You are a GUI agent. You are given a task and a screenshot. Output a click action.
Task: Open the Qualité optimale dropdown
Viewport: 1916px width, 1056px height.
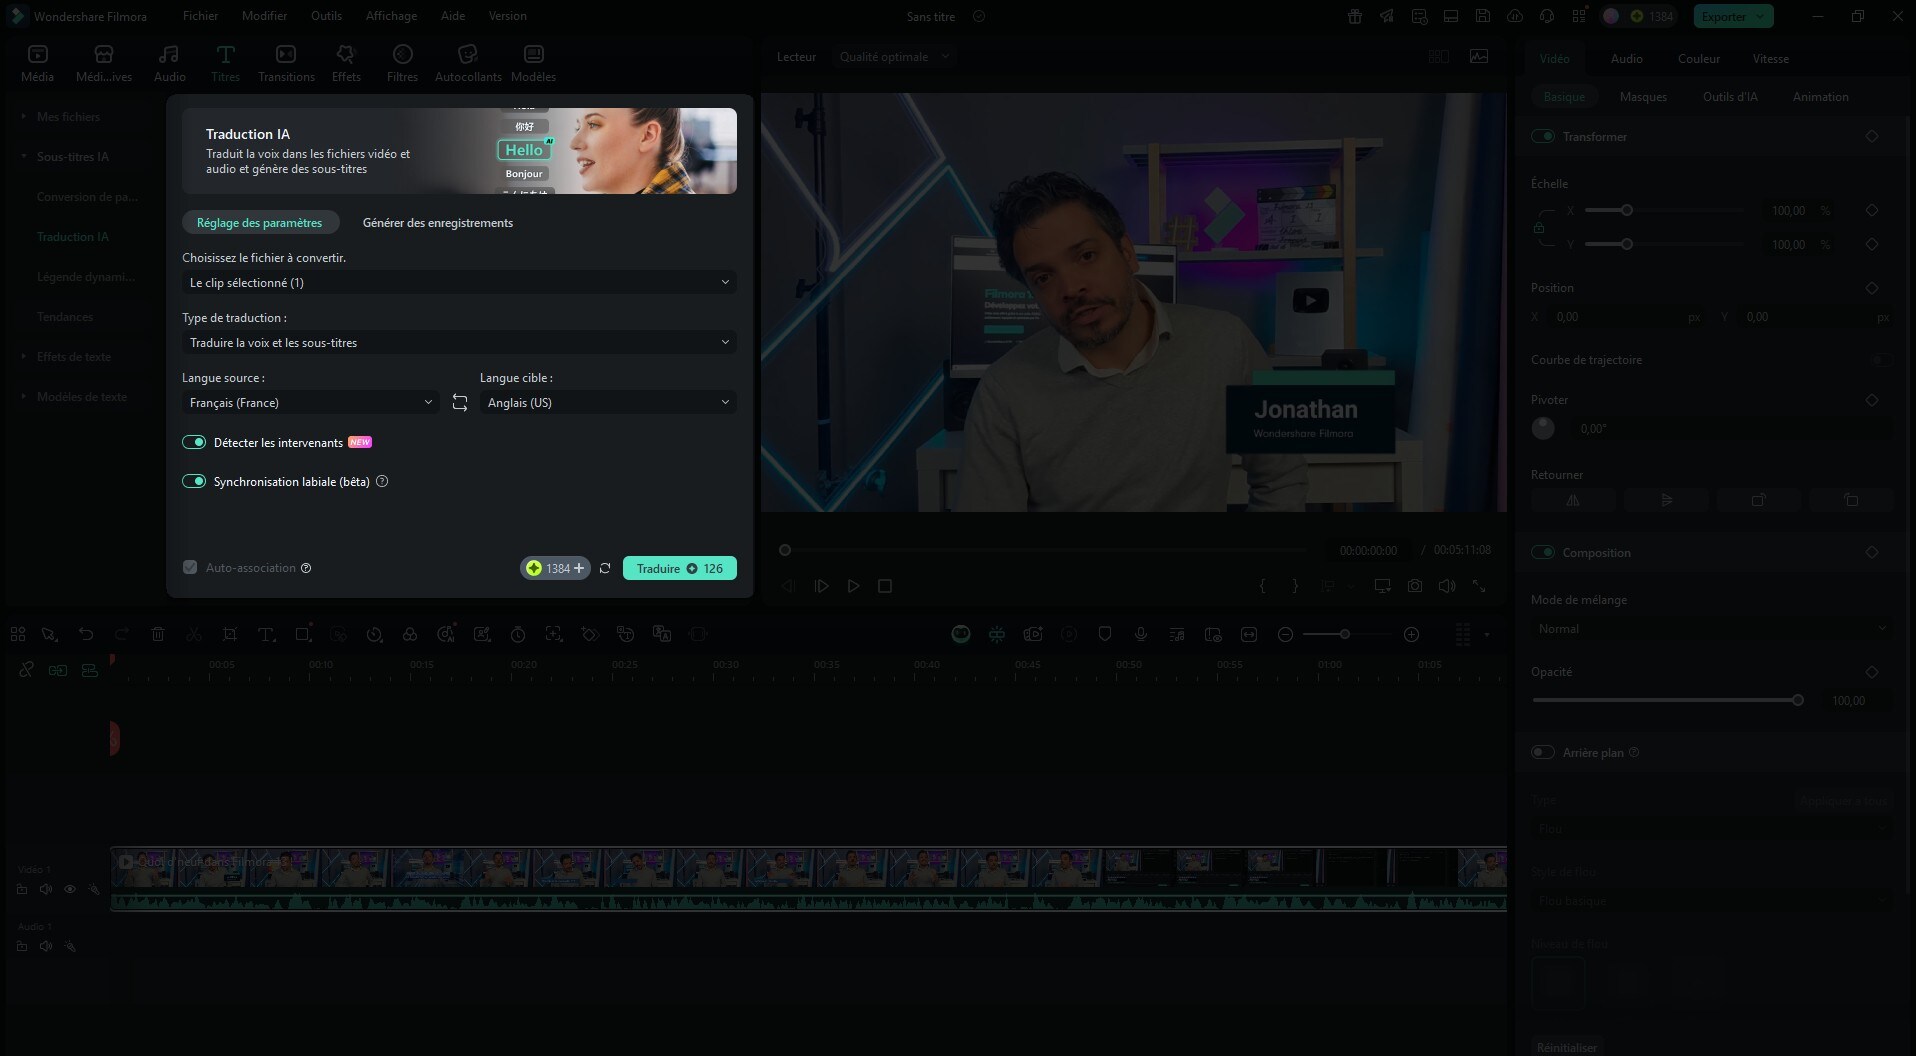coord(894,57)
